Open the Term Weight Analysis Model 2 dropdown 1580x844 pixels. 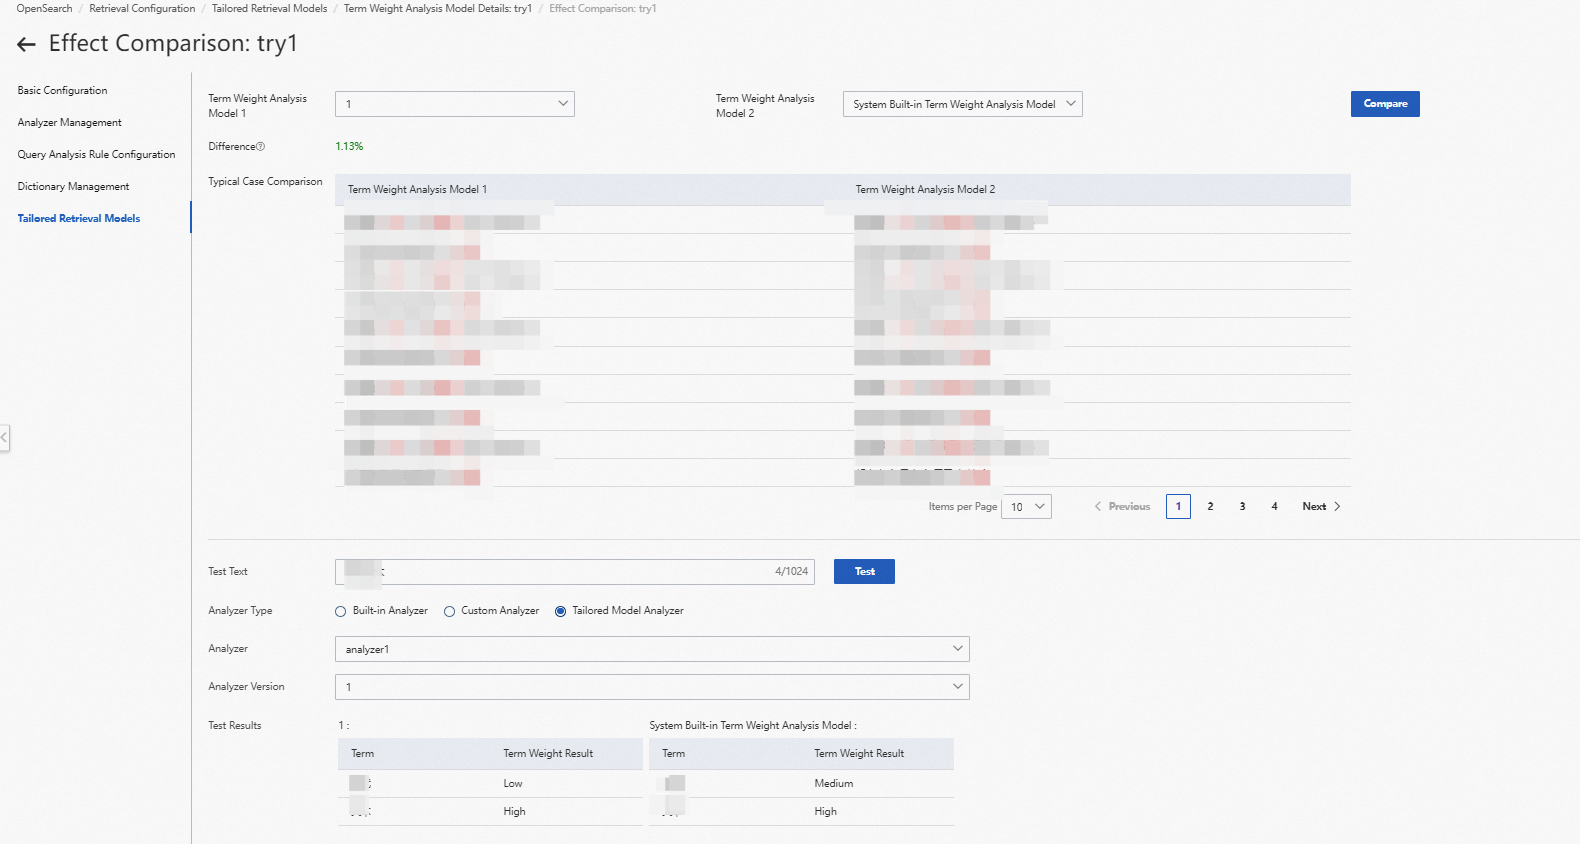(x=963, y=104)
